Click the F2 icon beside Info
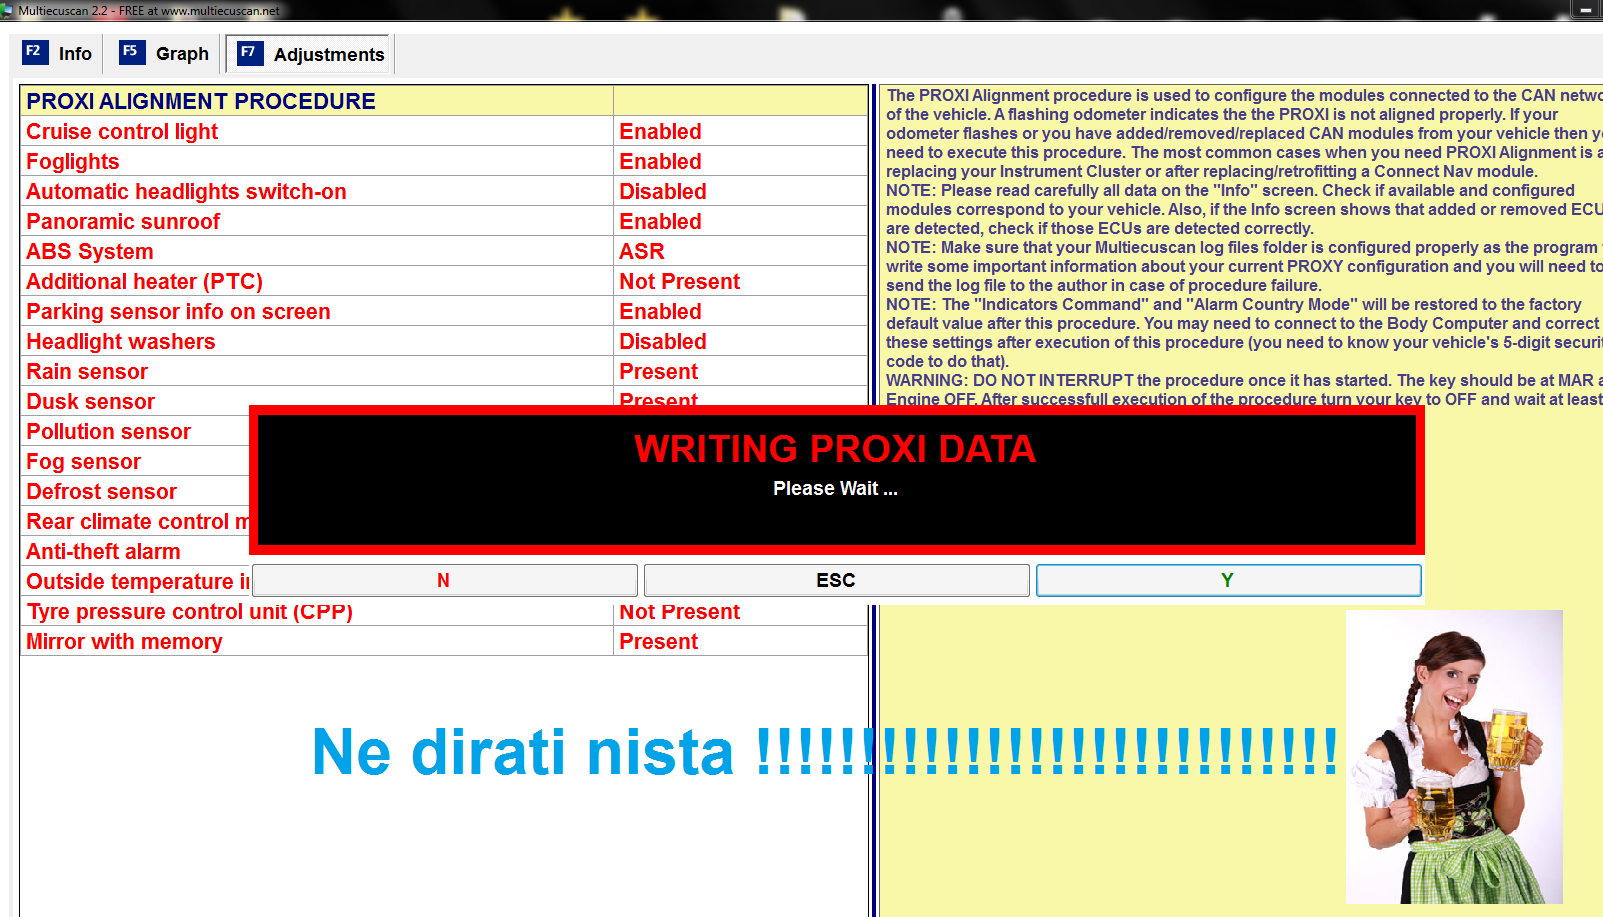Viewport: 1603px width, 917px height. (34, 52)
